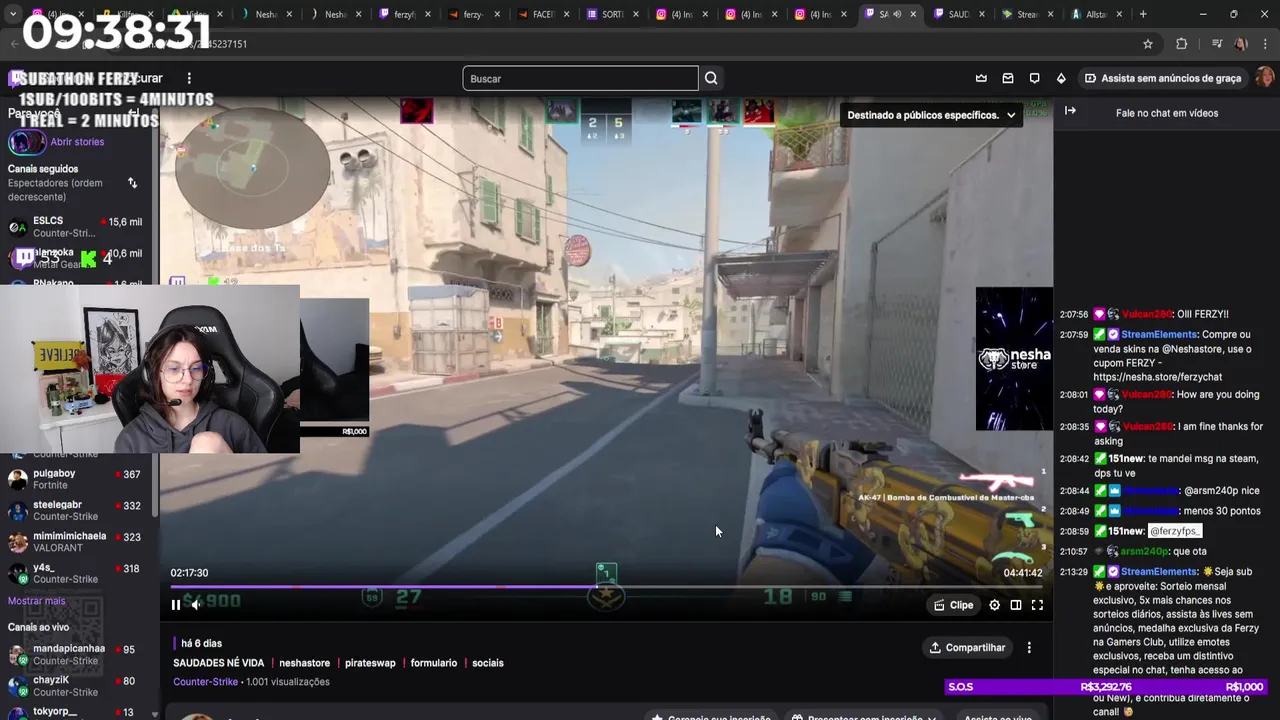
Task: Open the chayzIK live channel
Action: pos(78,686)
